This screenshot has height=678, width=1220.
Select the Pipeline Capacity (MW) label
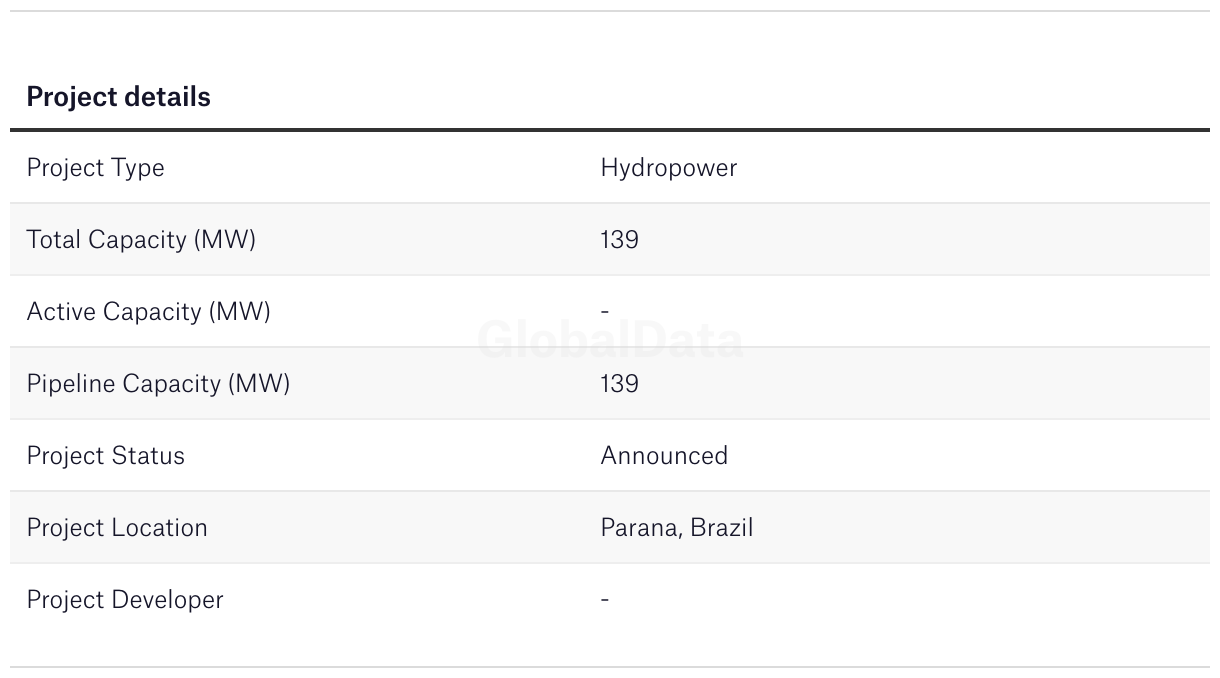[x=158, y=384]
